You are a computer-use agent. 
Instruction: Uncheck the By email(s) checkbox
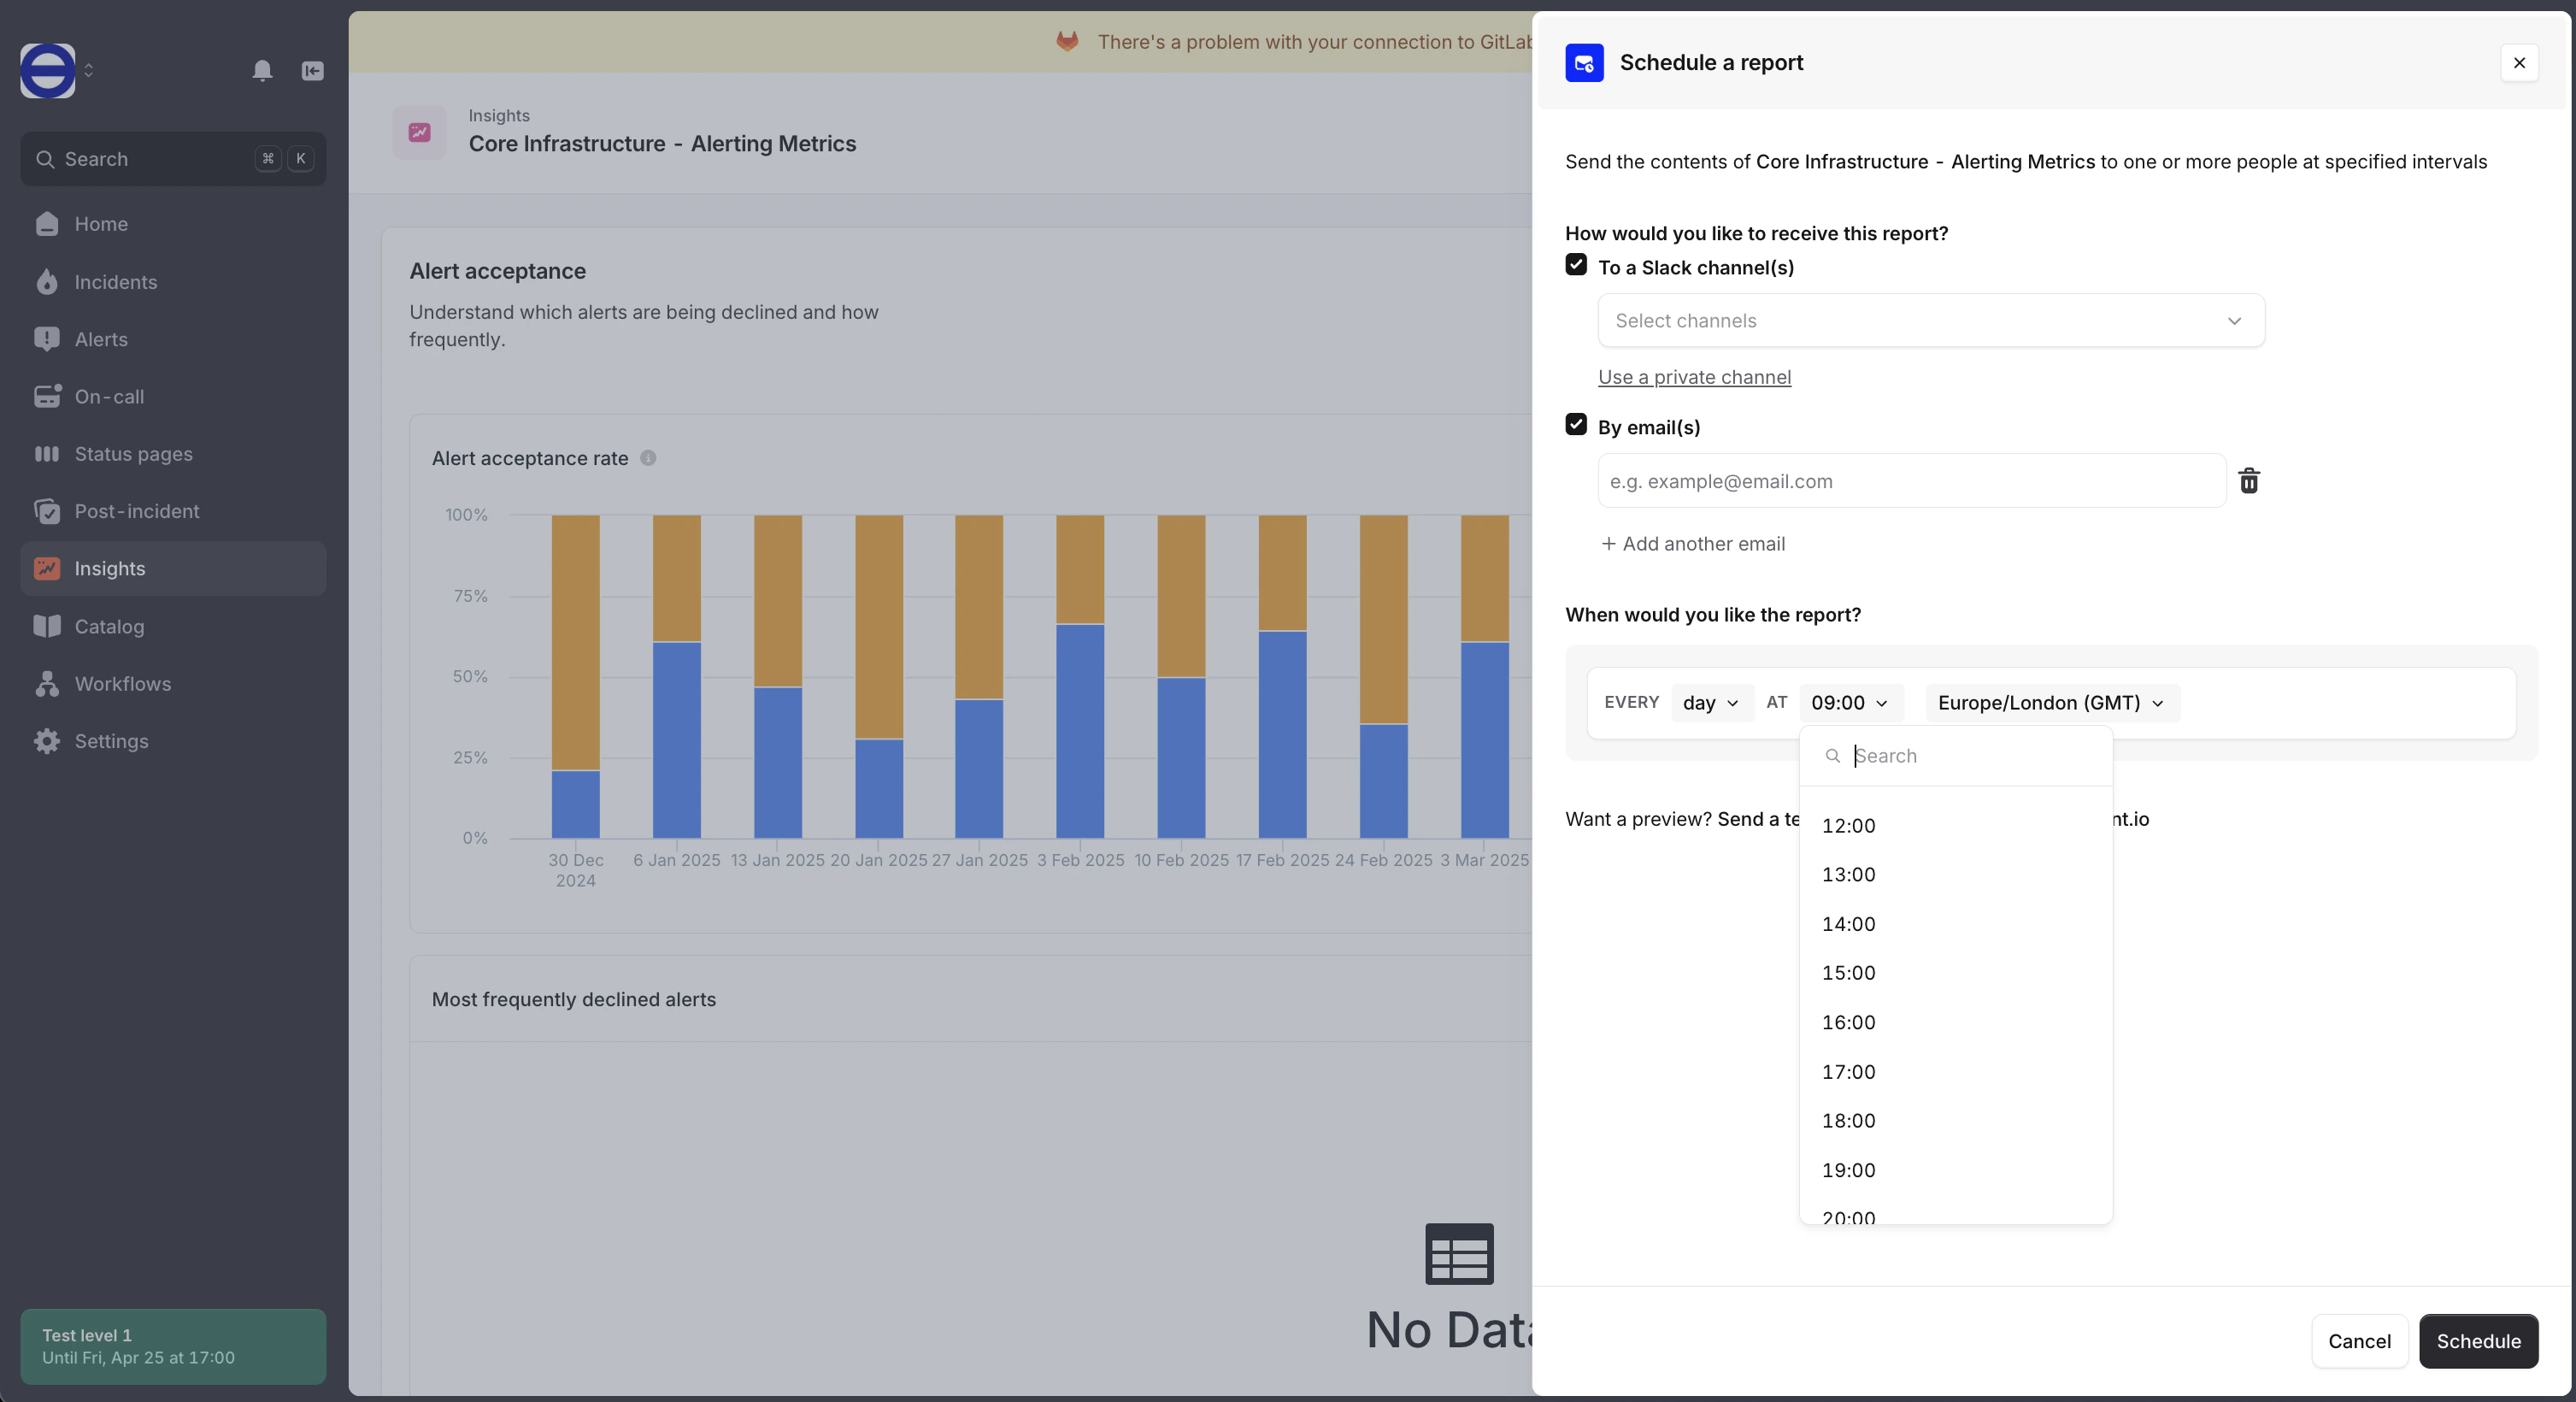[x=1576, y=425]
